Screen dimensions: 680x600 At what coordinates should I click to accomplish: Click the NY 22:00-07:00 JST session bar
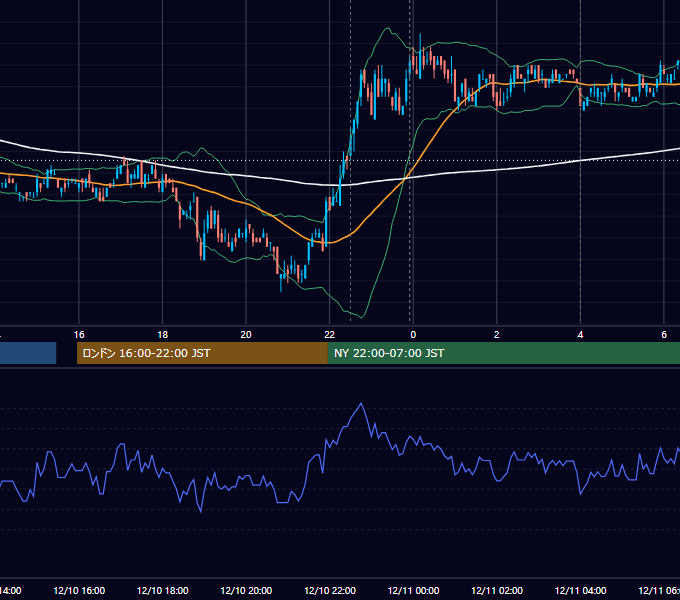(x=503, y=353)
